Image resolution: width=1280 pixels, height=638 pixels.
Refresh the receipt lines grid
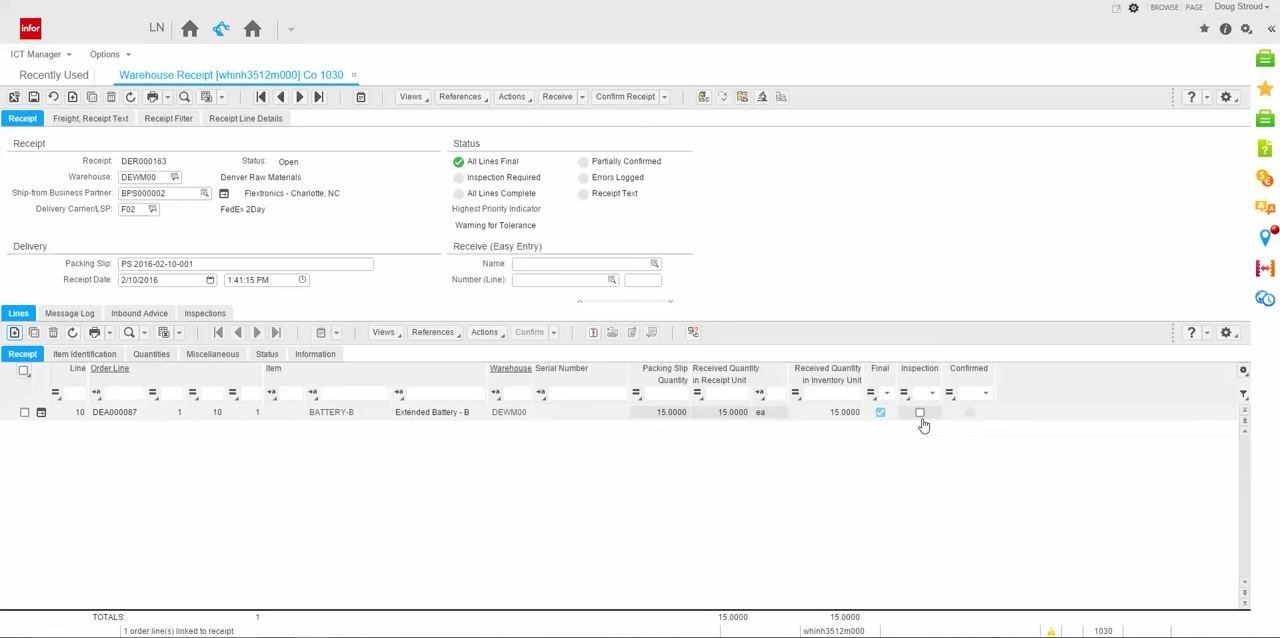[72, 332]
